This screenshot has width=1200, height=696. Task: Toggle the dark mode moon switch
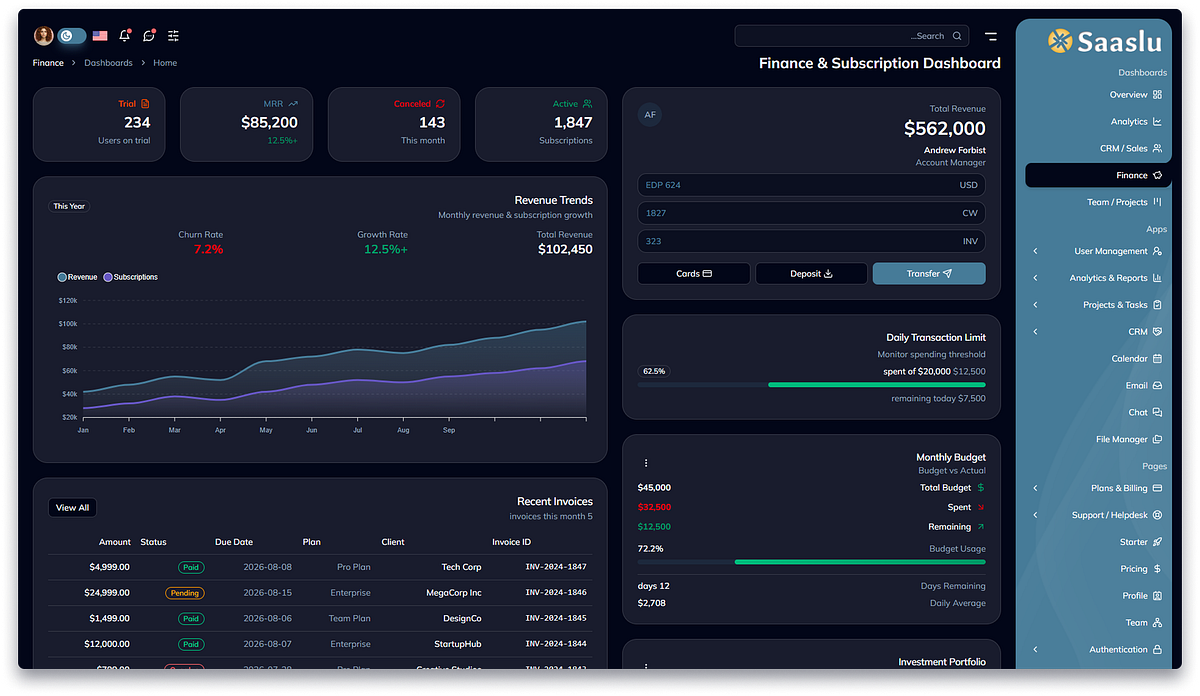click(71, 36)
